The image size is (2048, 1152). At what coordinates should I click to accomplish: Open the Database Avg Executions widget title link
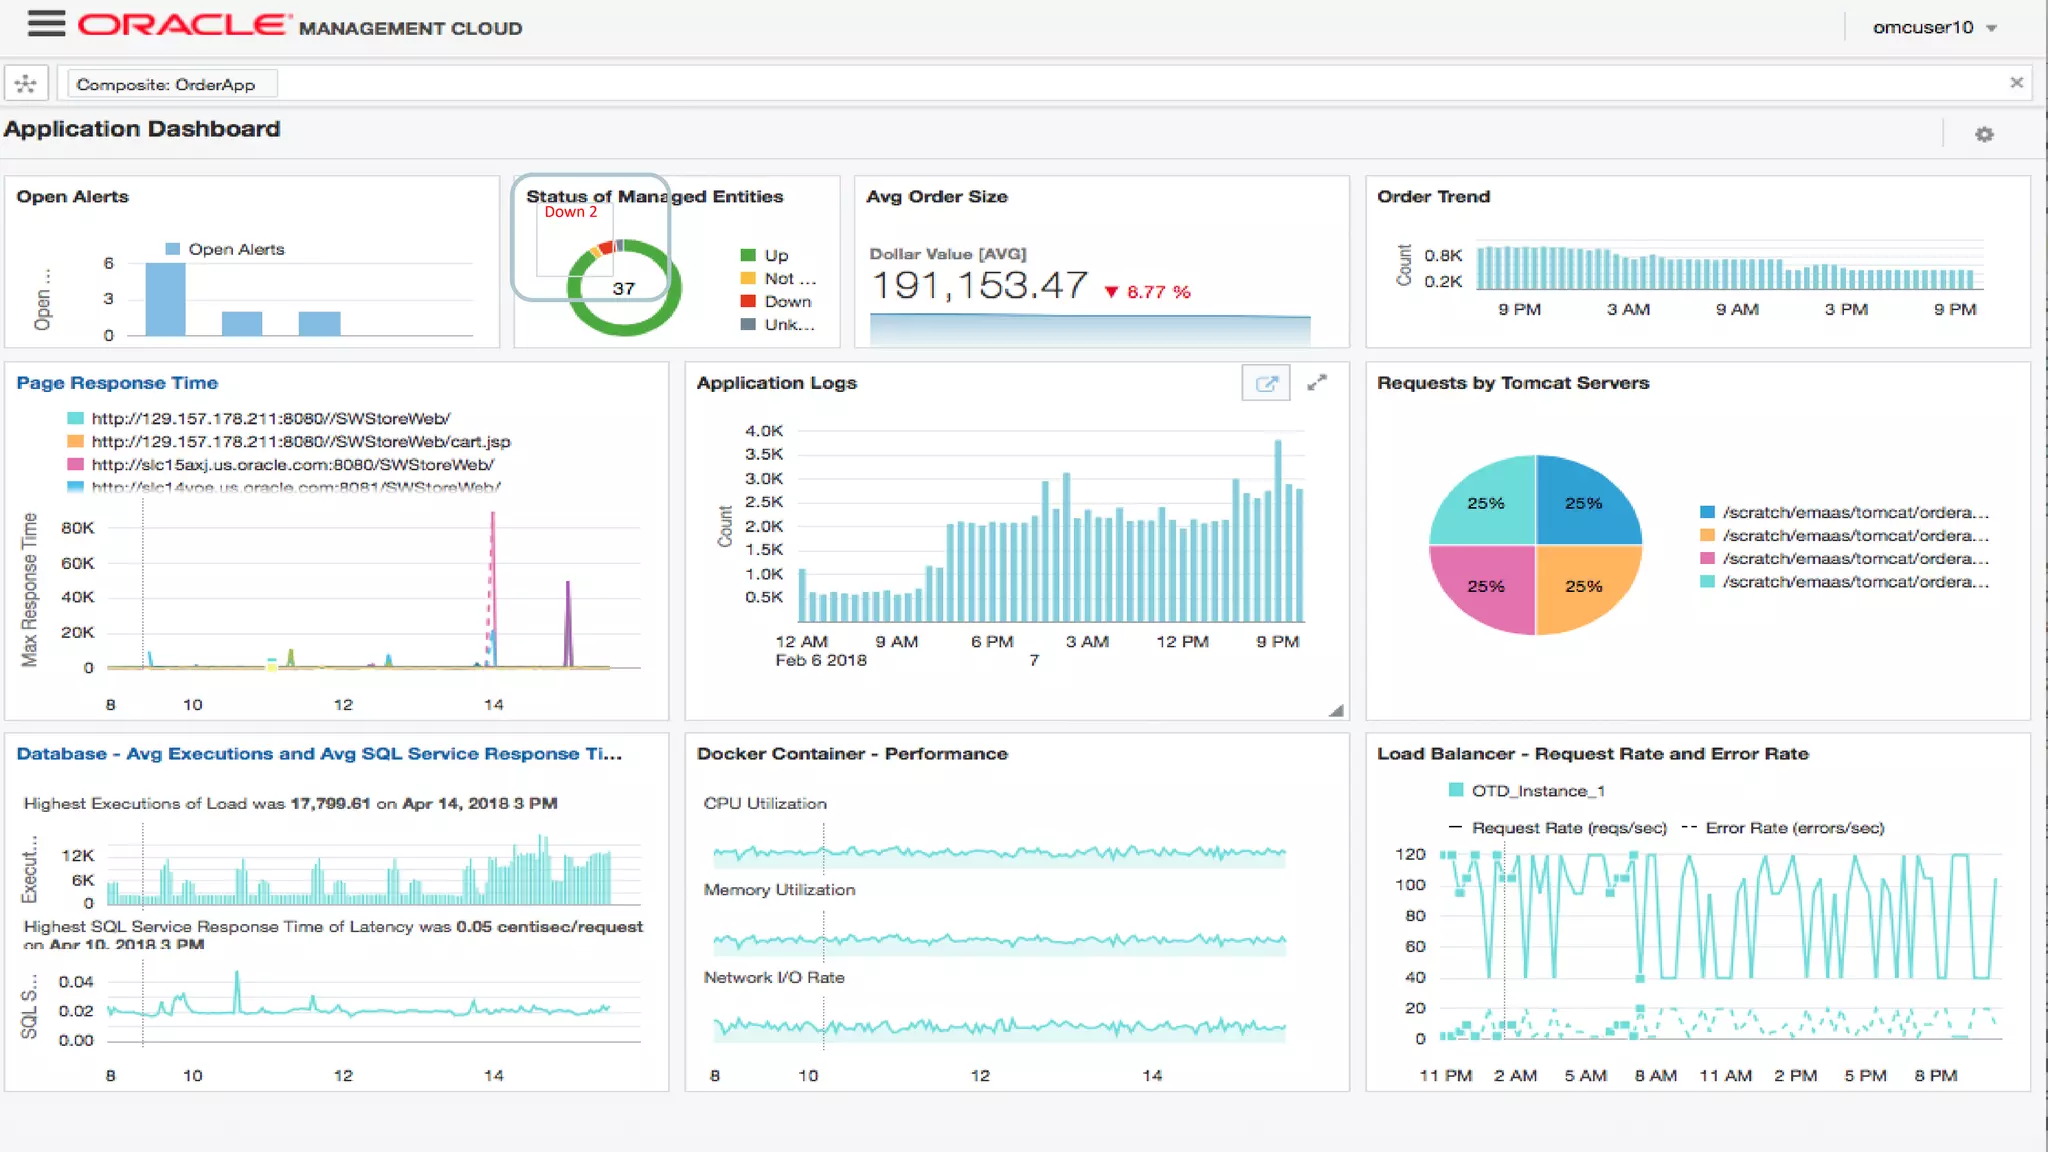click(x=318, y=754)
